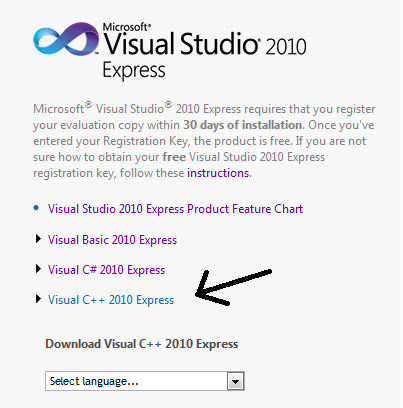Viewport: 403px width, 408px height.
Task: Click the Visual Studio 2010 title text
Action: [x=205, y=44]
